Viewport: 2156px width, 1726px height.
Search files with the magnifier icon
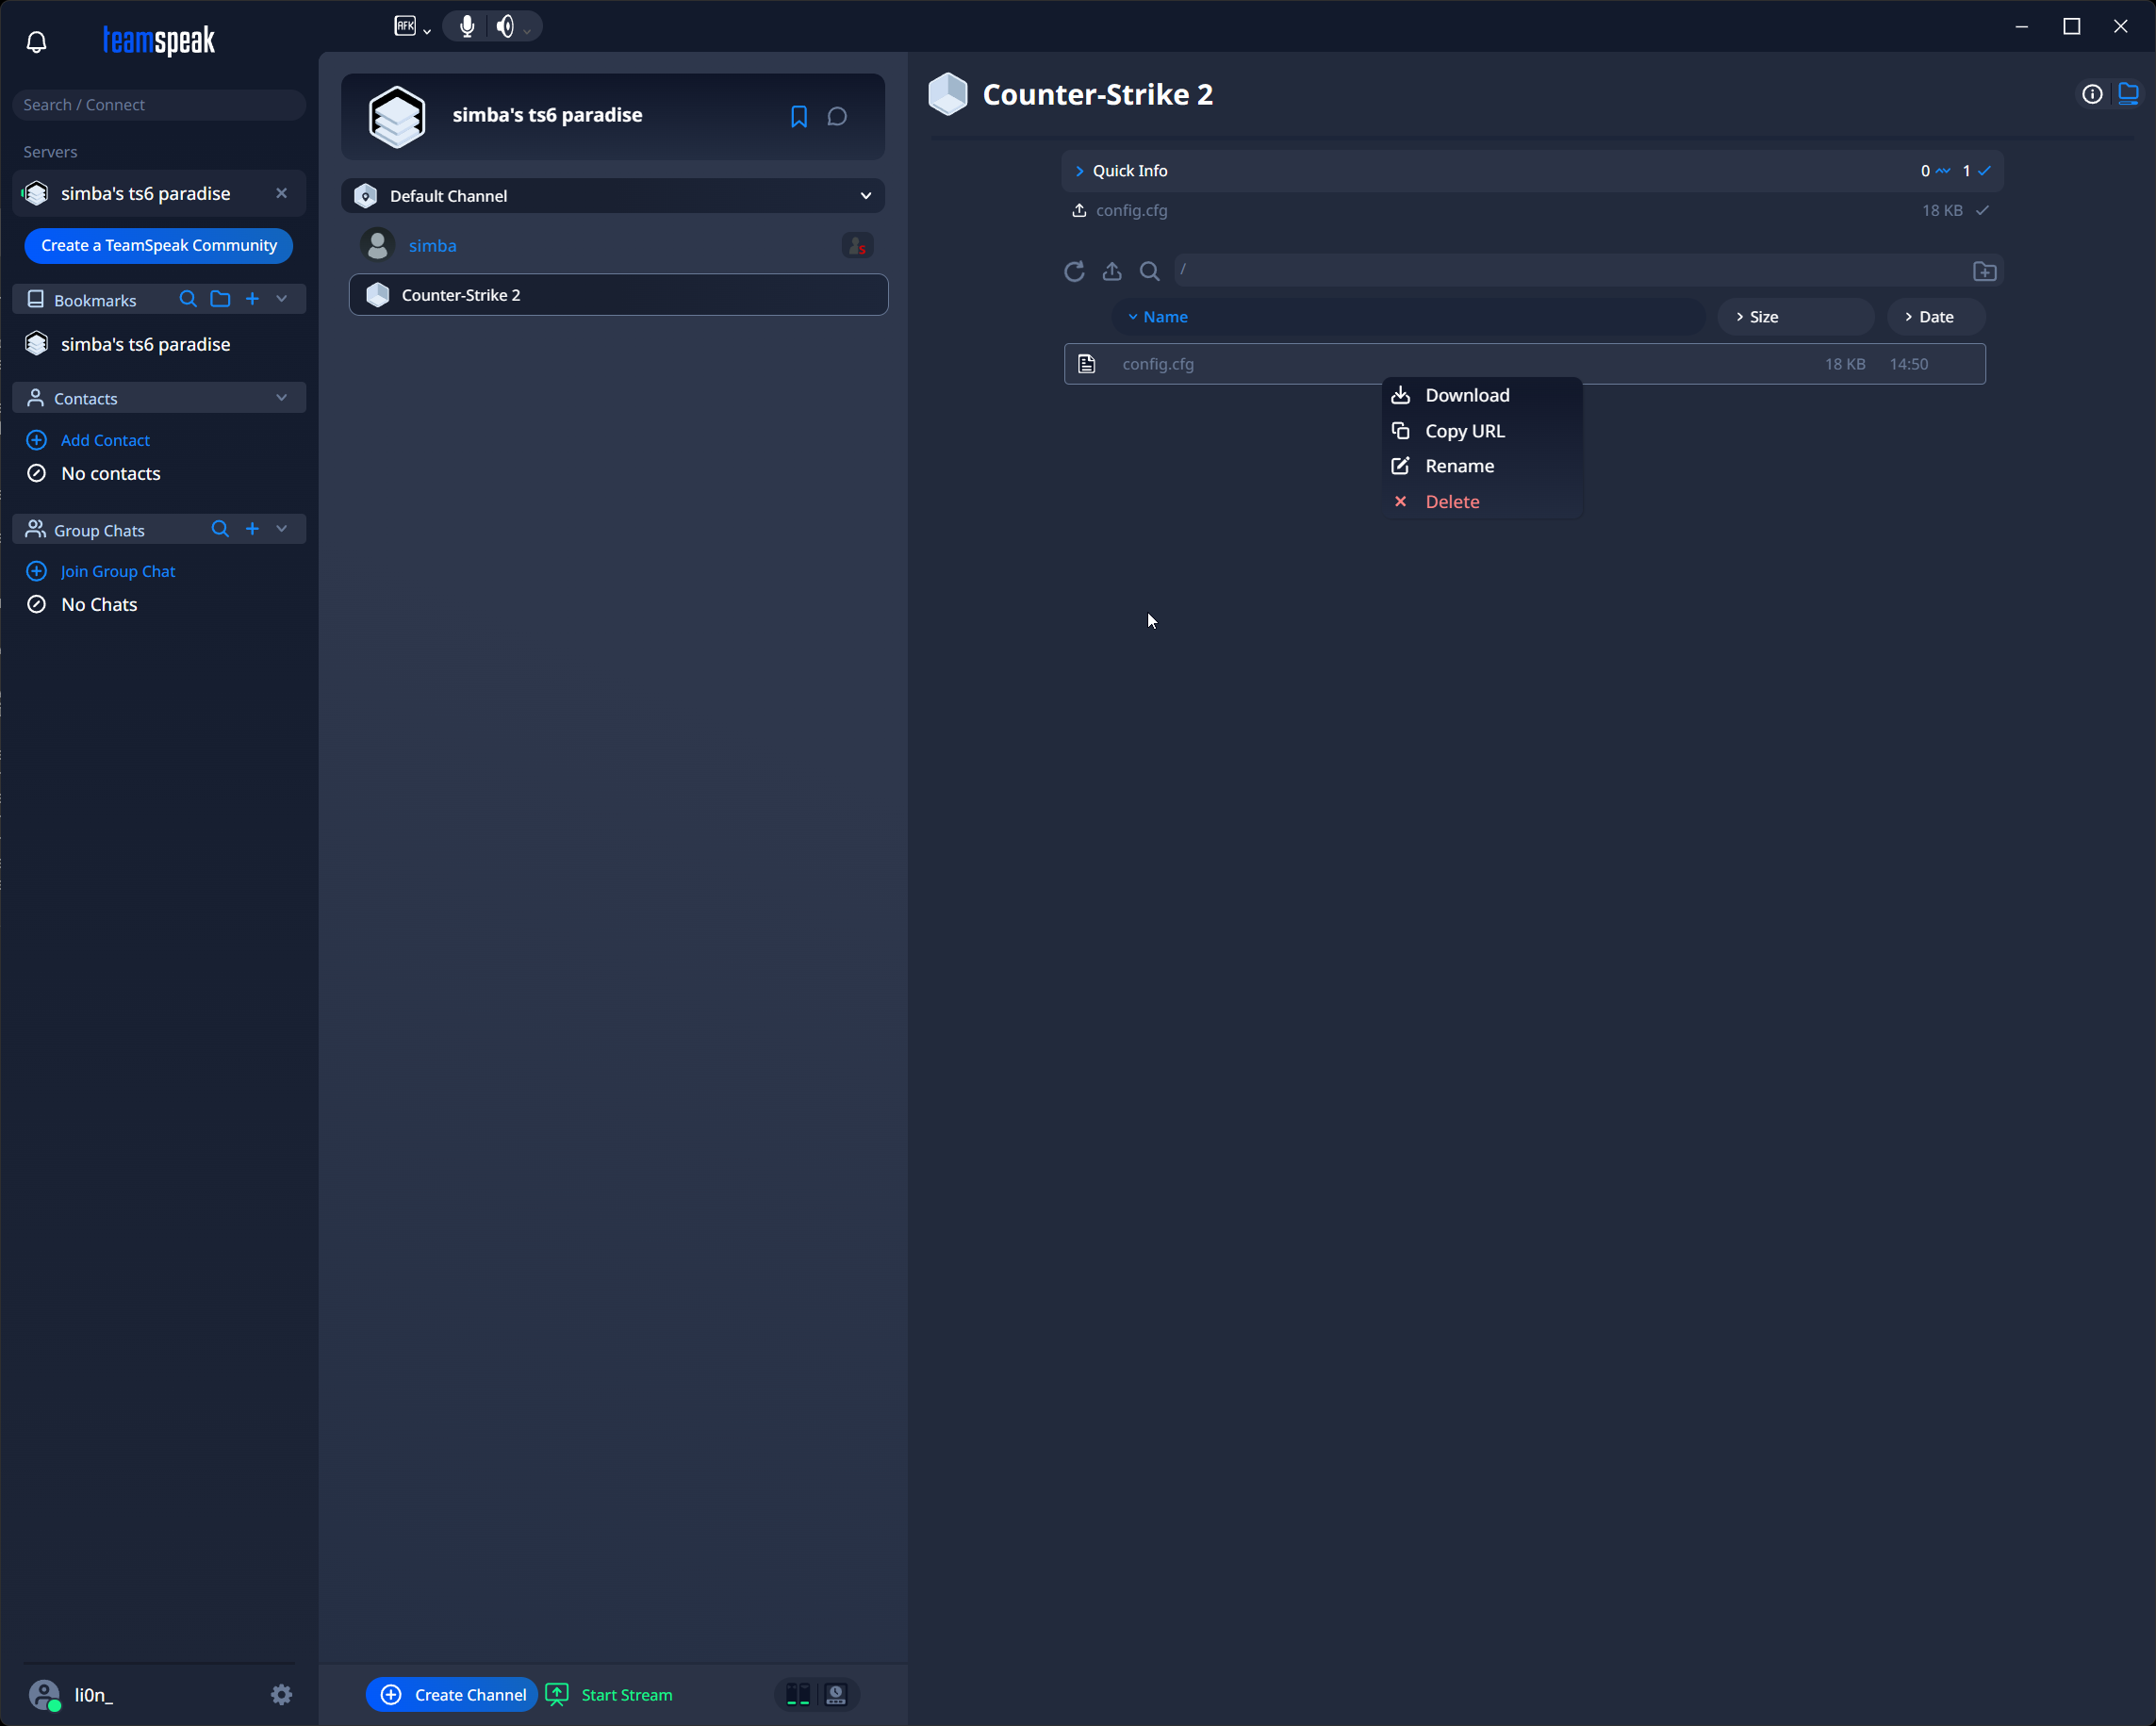1150,271
